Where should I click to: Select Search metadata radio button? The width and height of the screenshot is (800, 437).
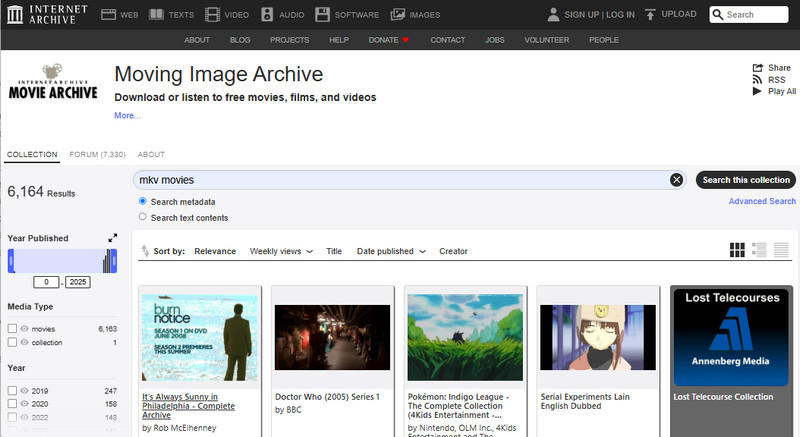[x=143, y=201]
